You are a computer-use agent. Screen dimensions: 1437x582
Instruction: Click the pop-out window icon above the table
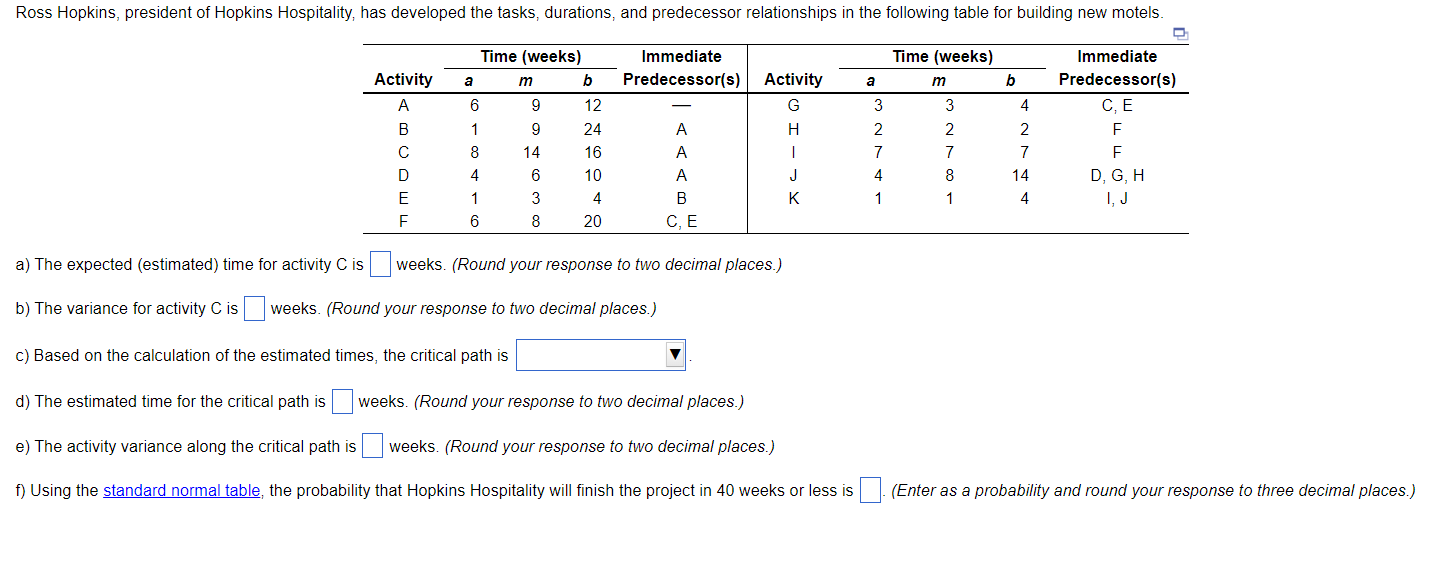[1180, 33]
